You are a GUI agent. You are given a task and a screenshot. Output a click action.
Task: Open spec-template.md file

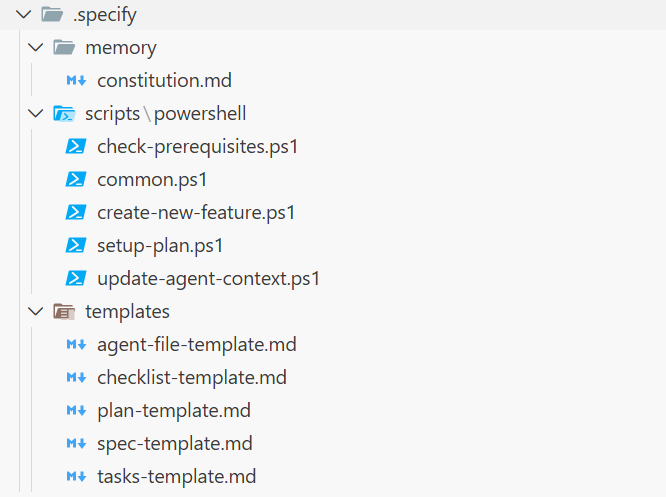click(175, 444)
